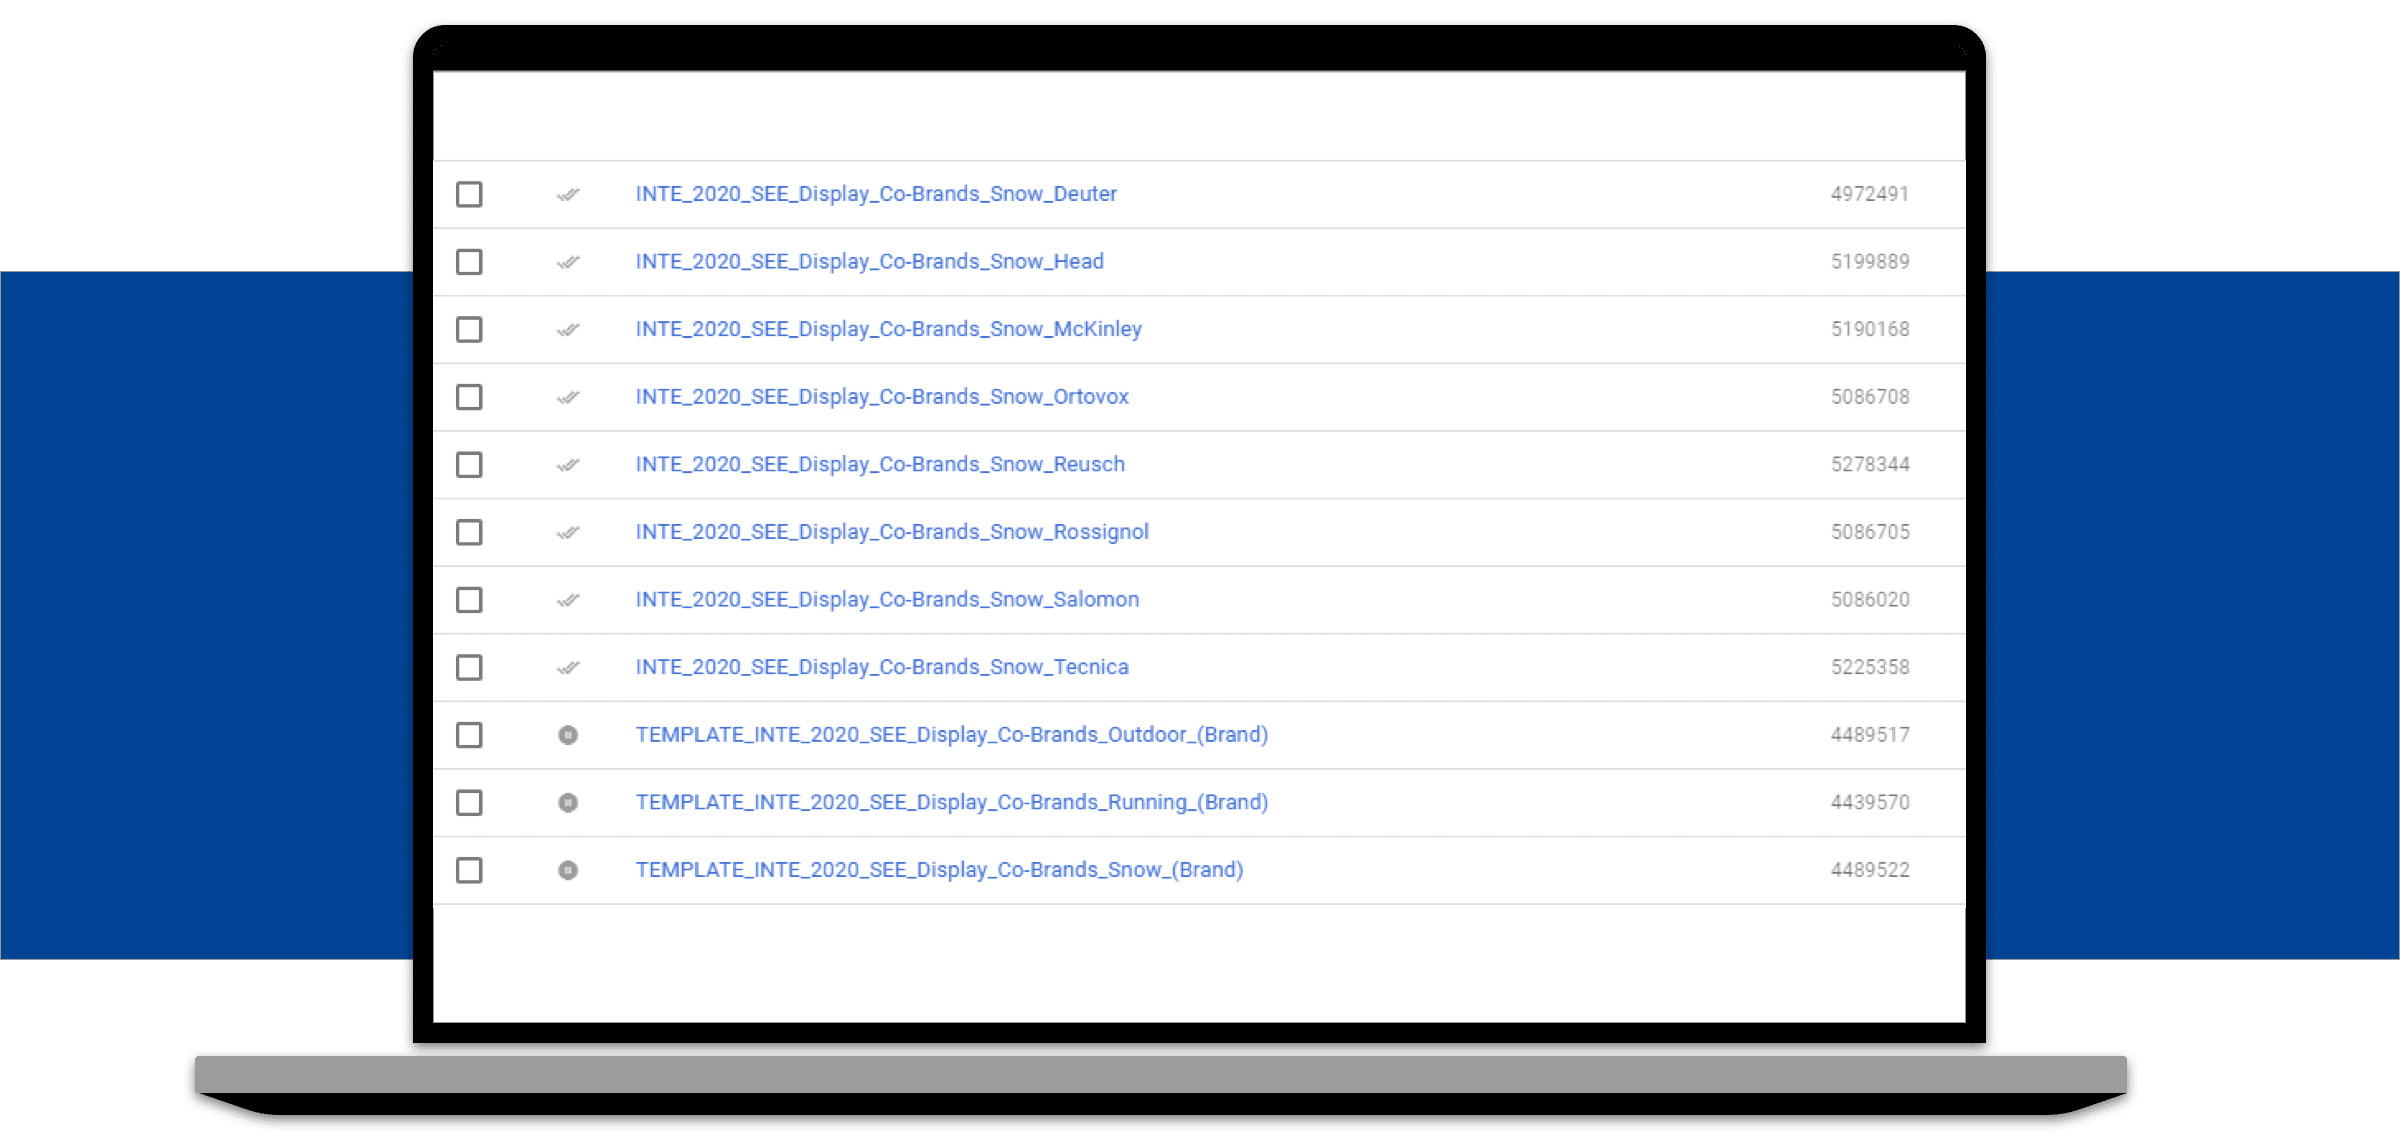The image size is (2400, 1140).
Task: Select checkbox for Outdoor template row
Action: 469,735
